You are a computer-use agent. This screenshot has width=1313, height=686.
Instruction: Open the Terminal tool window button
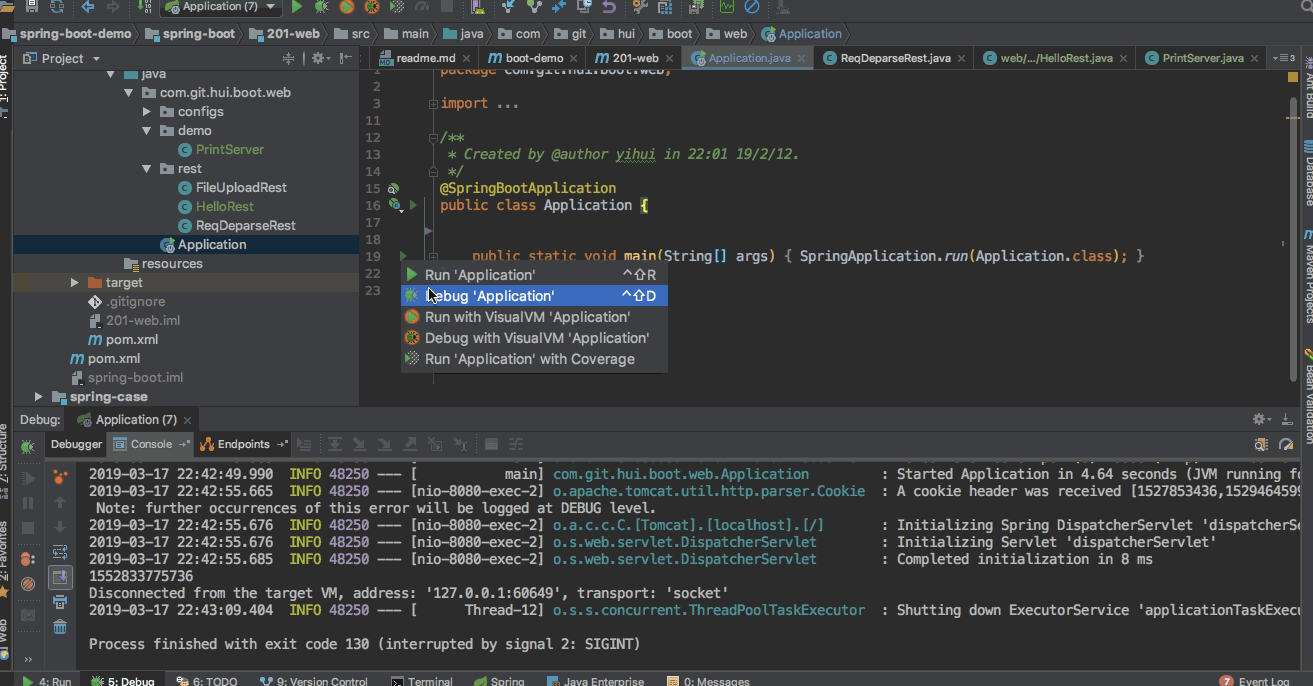click(x=422, y=681)
